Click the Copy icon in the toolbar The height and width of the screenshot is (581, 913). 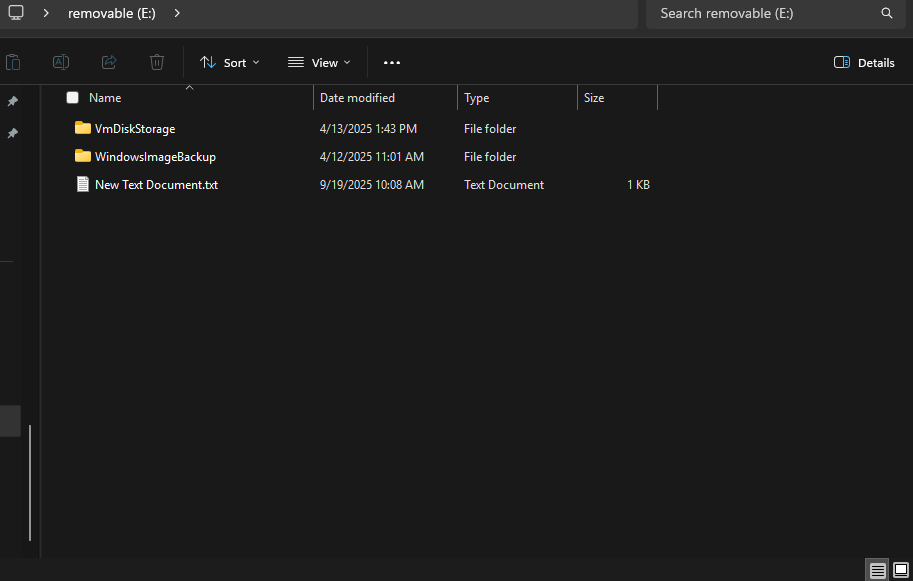pos(13,62)
